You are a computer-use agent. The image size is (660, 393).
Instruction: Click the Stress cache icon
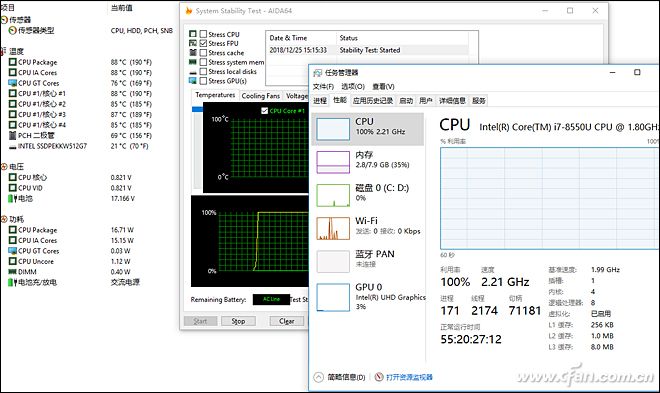[193, 53]
